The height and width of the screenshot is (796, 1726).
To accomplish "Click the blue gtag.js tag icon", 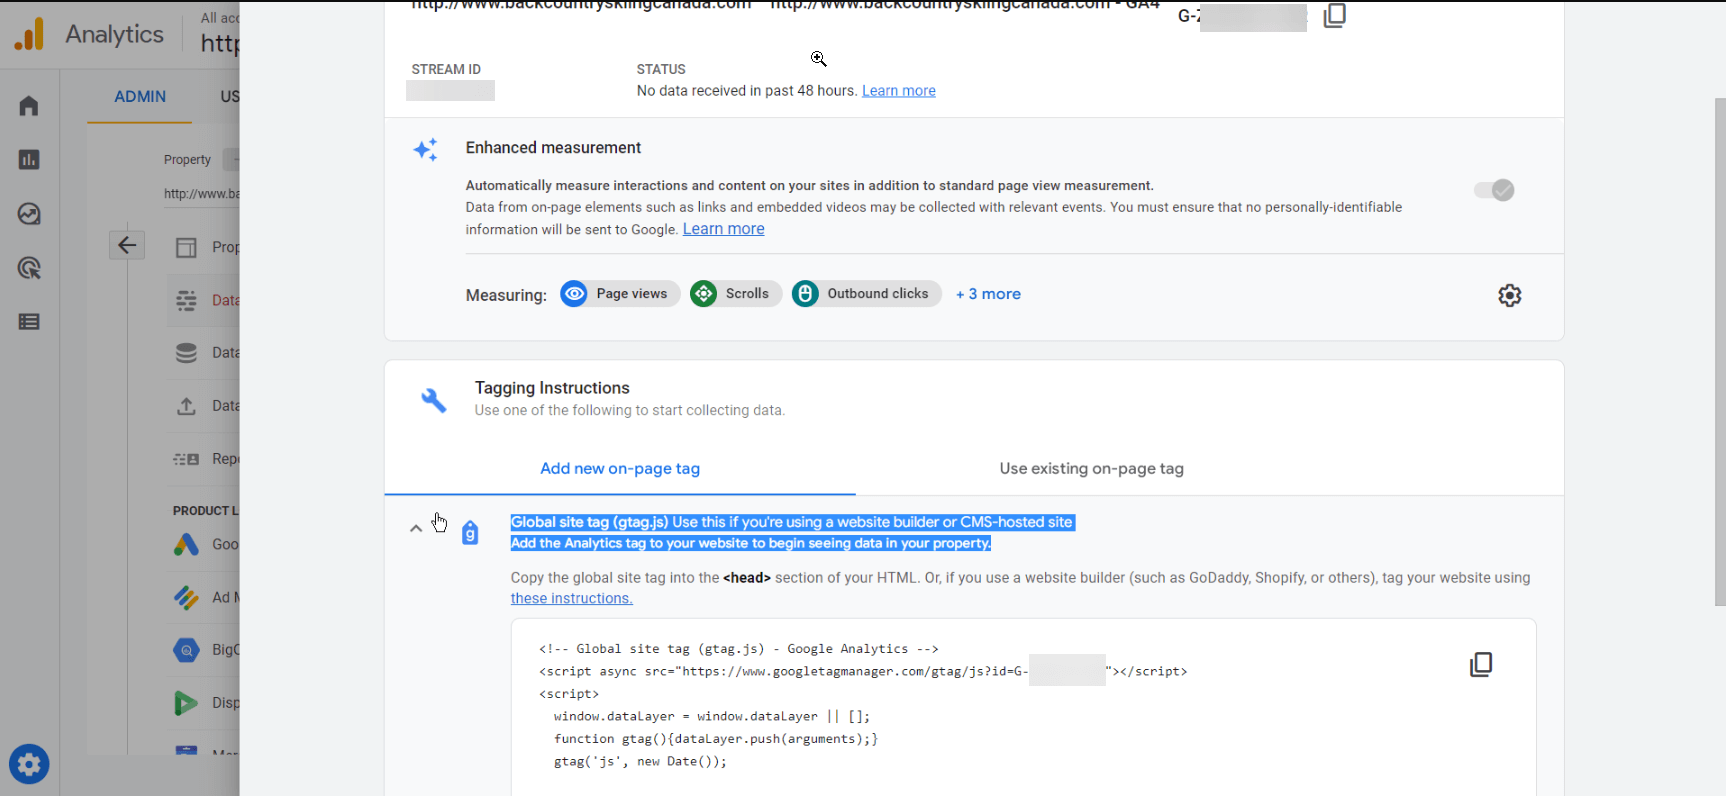I will click(470, 533).
